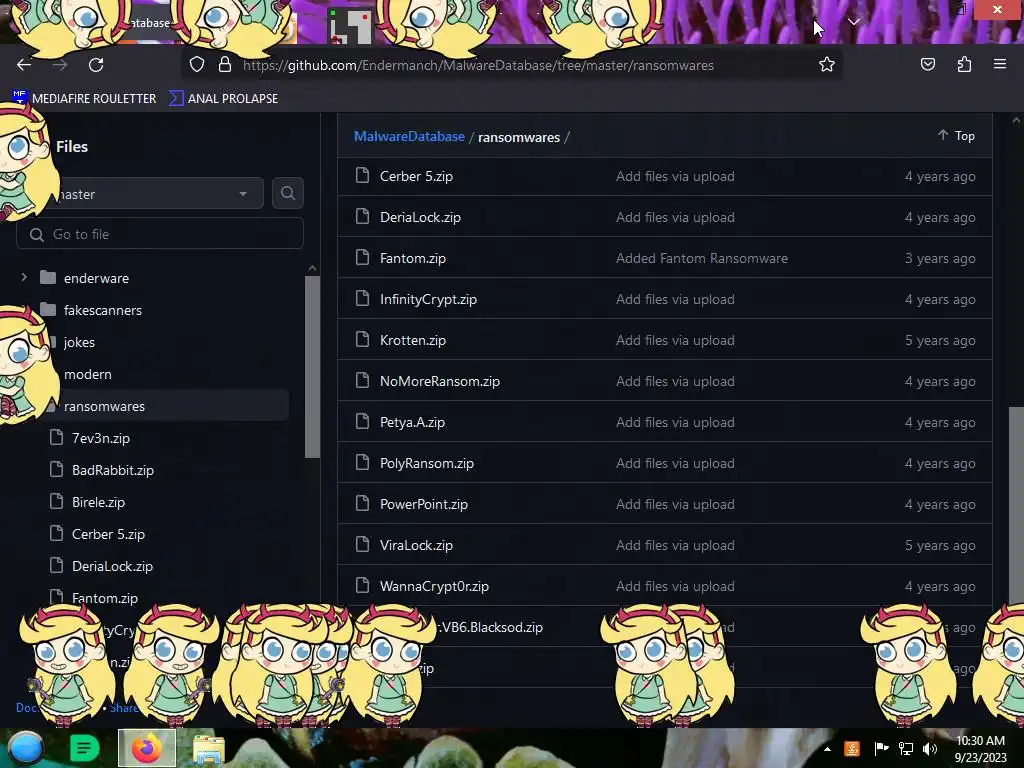This screenshot has width=1024, height=768.
Task: Show hidden system tray icons
Action: pos(827,749)
